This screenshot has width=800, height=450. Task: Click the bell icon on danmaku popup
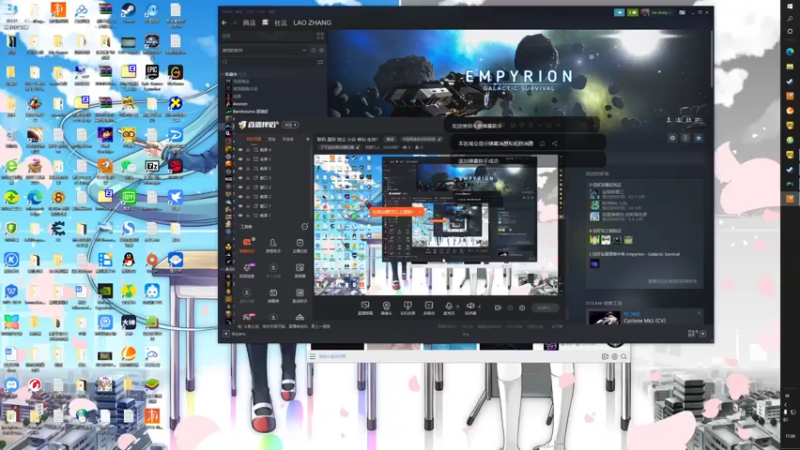542,143
